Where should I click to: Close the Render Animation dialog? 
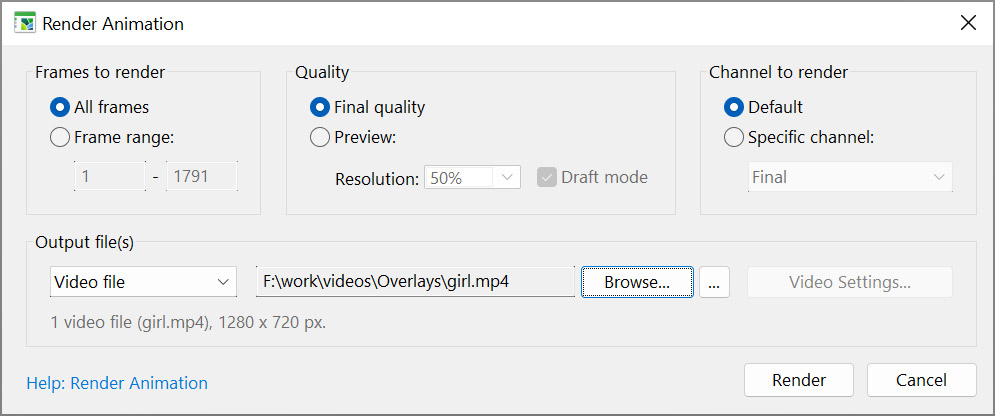(x=967, y=23)
